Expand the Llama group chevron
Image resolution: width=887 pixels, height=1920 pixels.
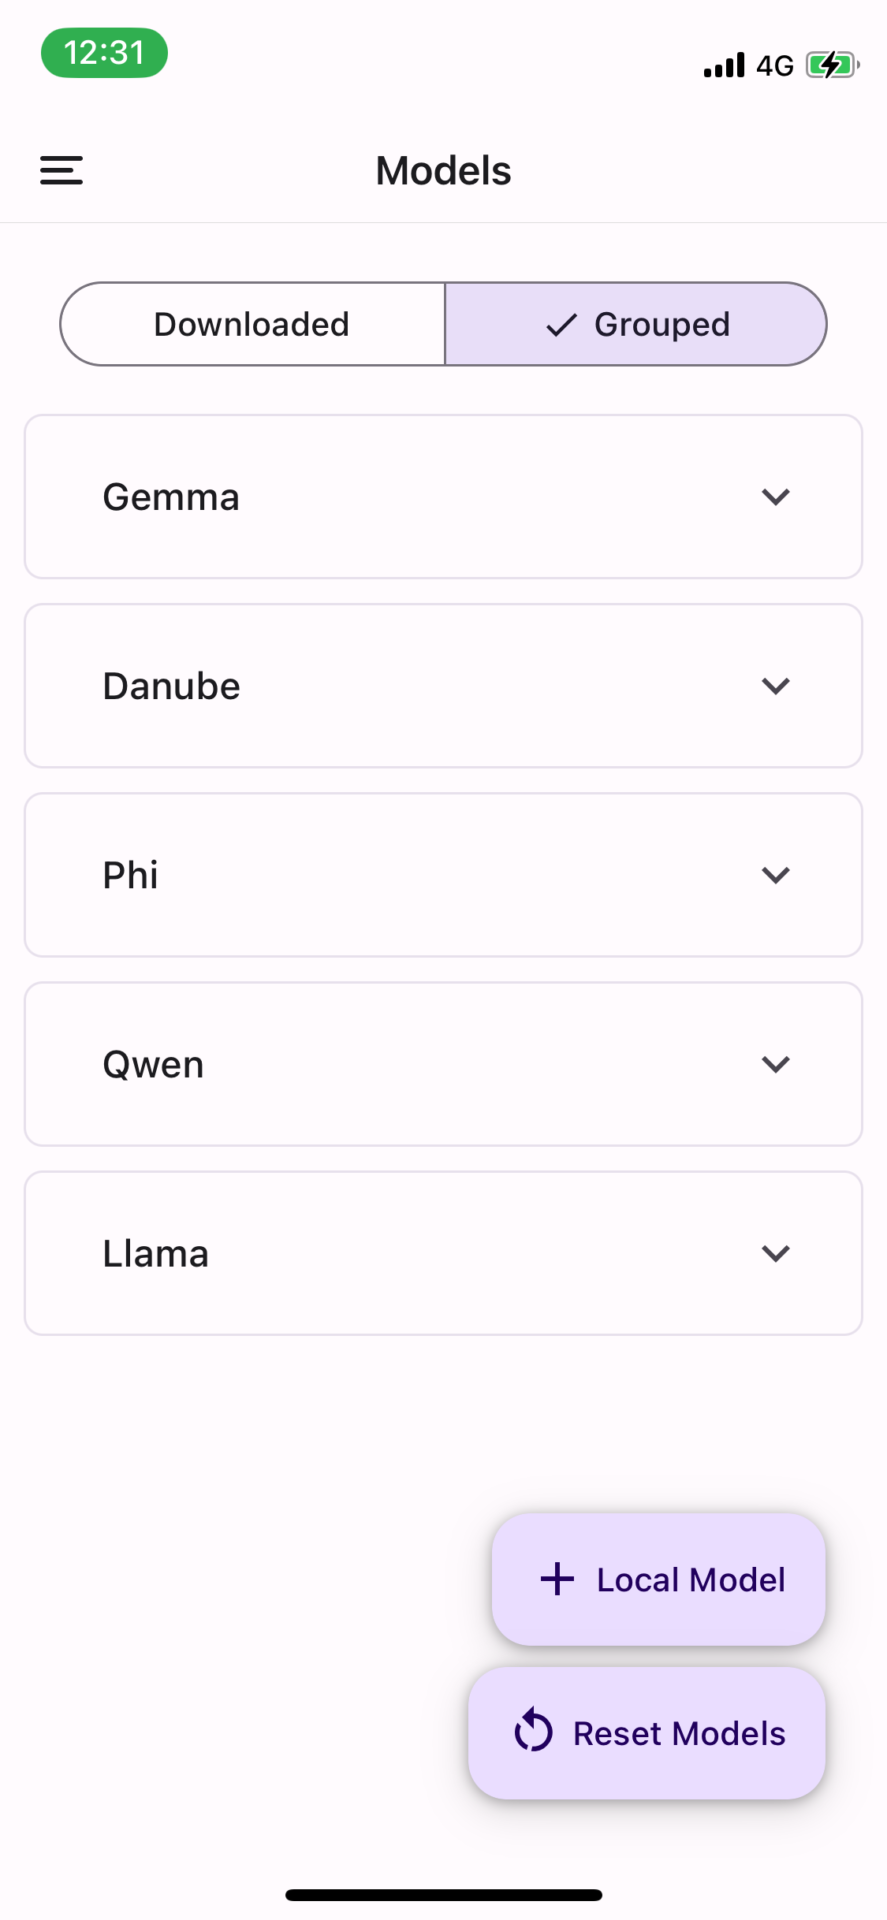coord(775,1253)
